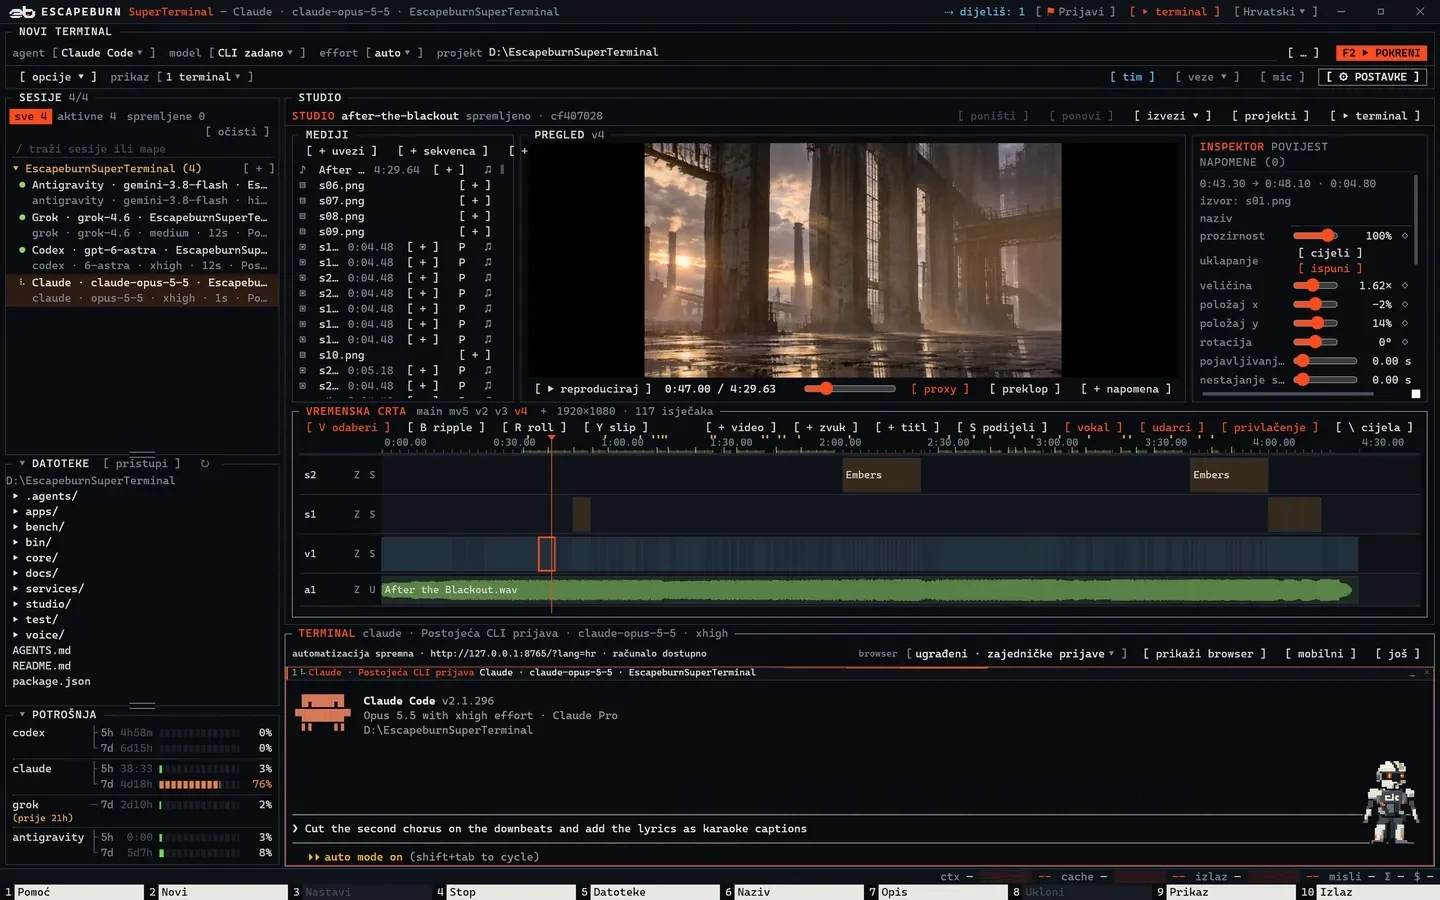The image size is (1440, 900).
Task: Switch to the POVIJEST tab
Action: click(1299, 147)
